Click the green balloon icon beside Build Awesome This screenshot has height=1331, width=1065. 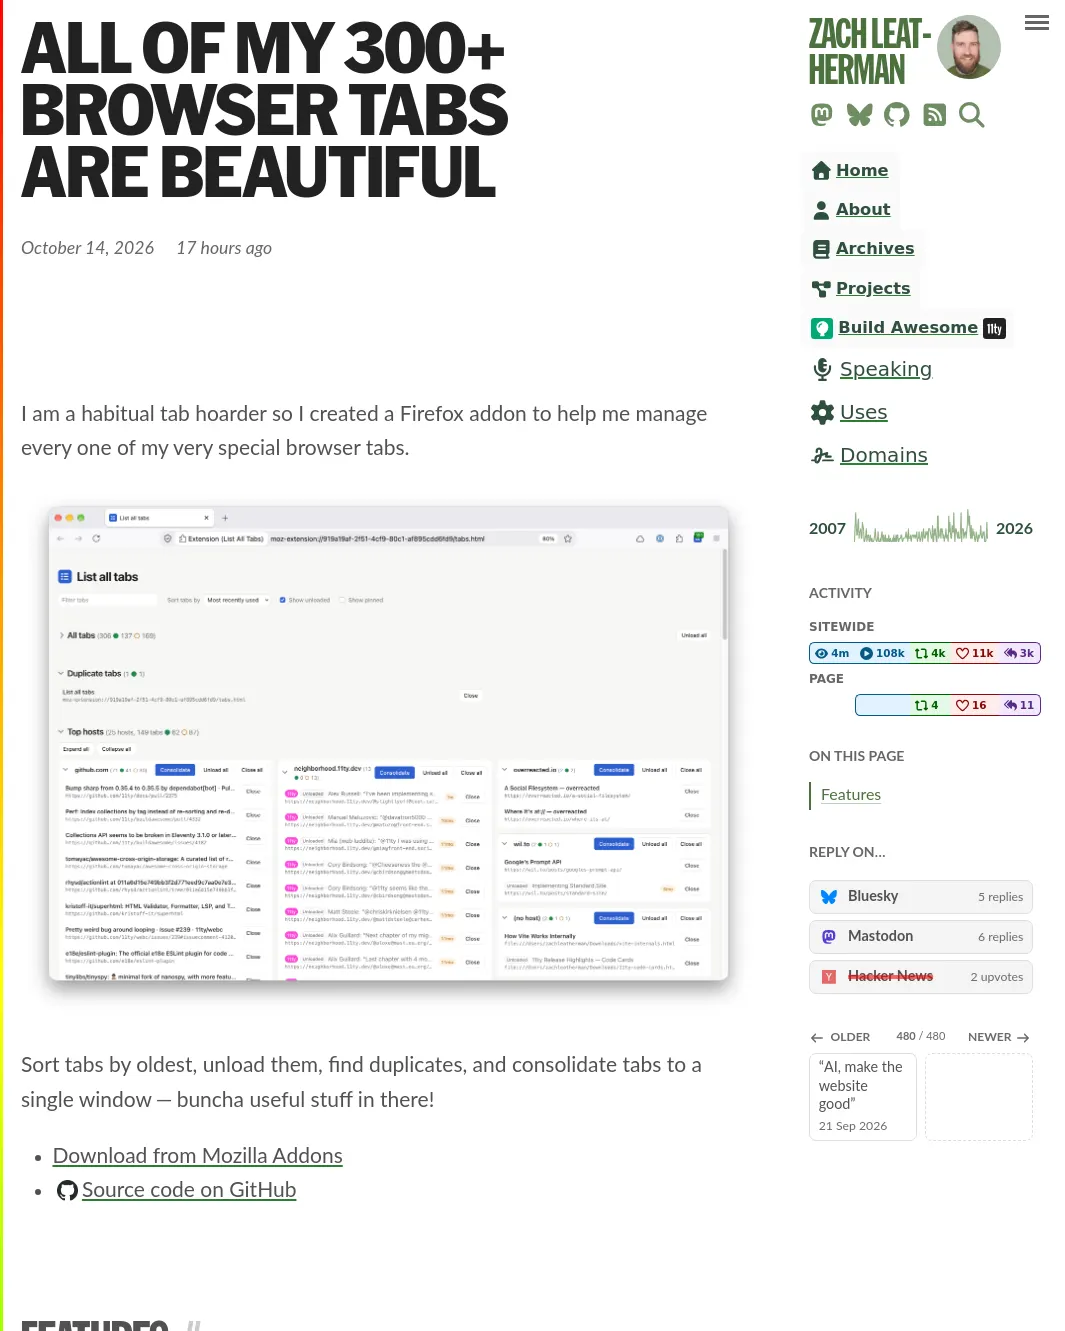point(822,328)
